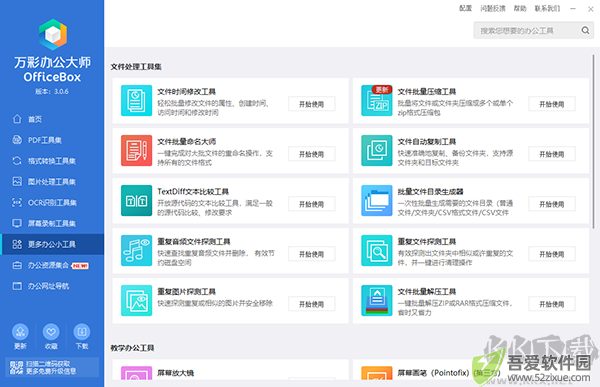The image size is (600, 387).
Task: Open the 配置 settings link
Action: click(x=465, y=8)
